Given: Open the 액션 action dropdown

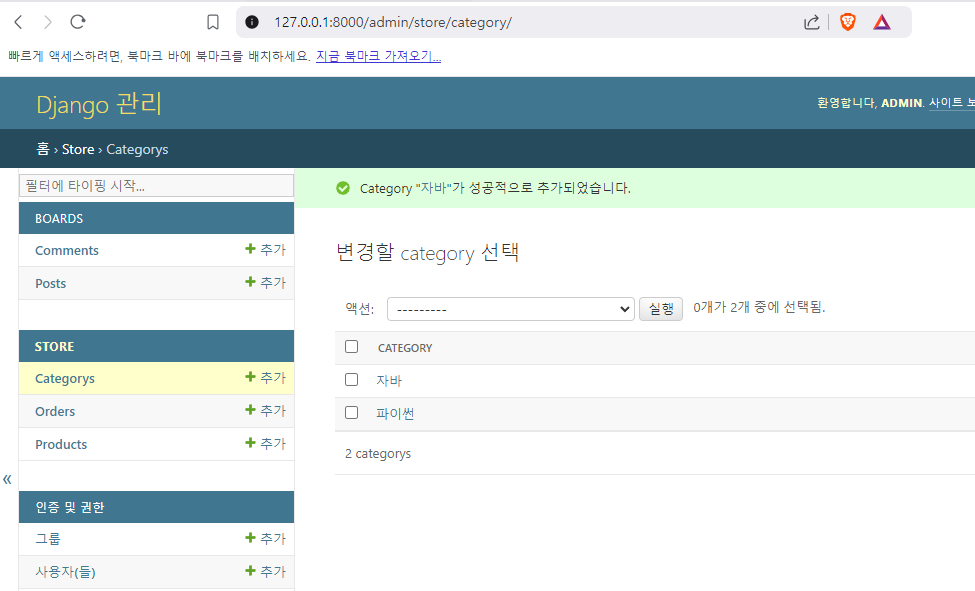Looking at the screenshot, I should 511,309.
